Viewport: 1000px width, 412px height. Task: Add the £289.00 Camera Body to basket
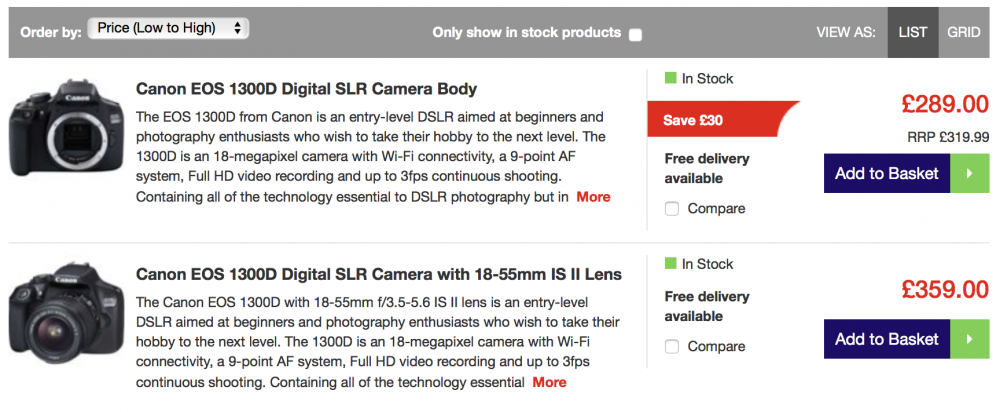coord(886,173)
